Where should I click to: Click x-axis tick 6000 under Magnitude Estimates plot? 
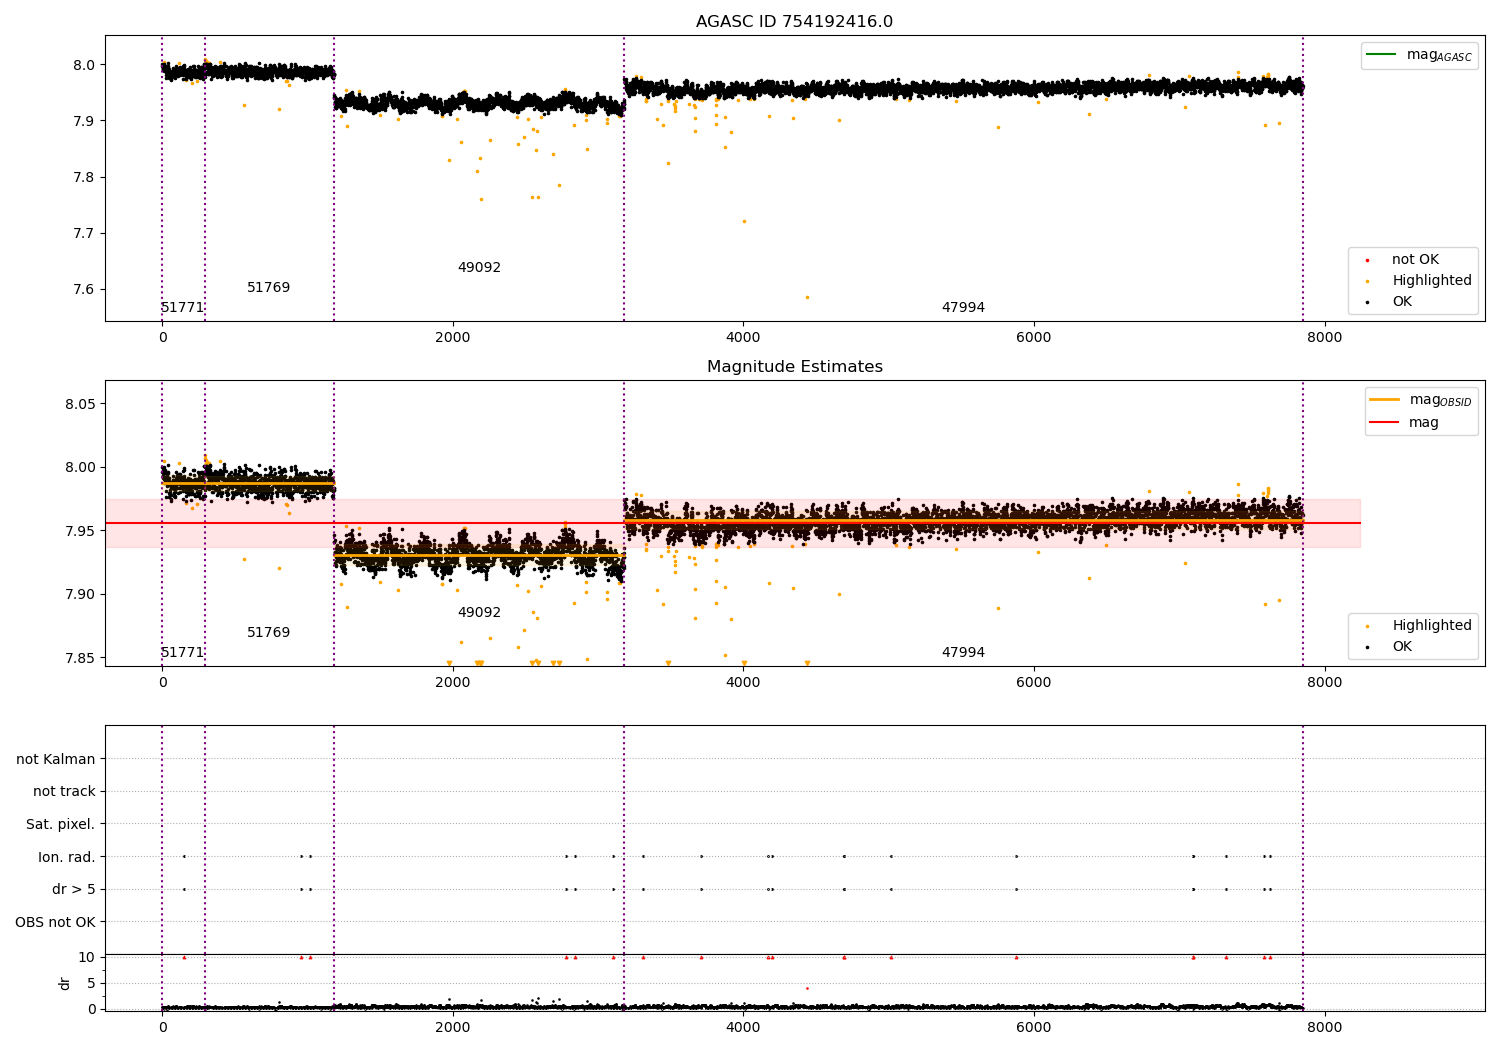1033,683
